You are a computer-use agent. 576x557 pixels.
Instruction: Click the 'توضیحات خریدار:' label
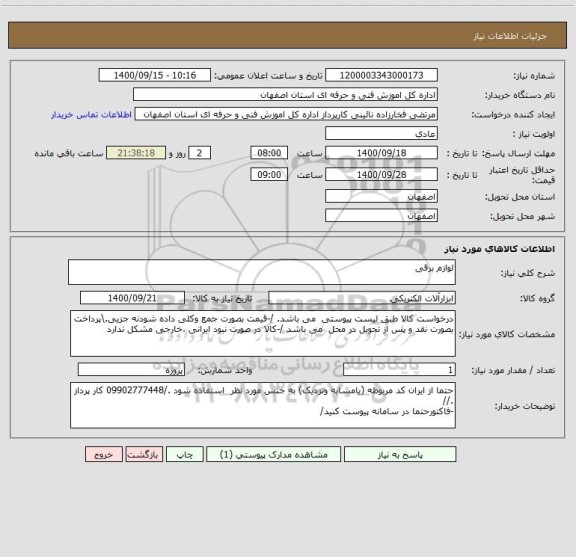[x=526, y=406]
